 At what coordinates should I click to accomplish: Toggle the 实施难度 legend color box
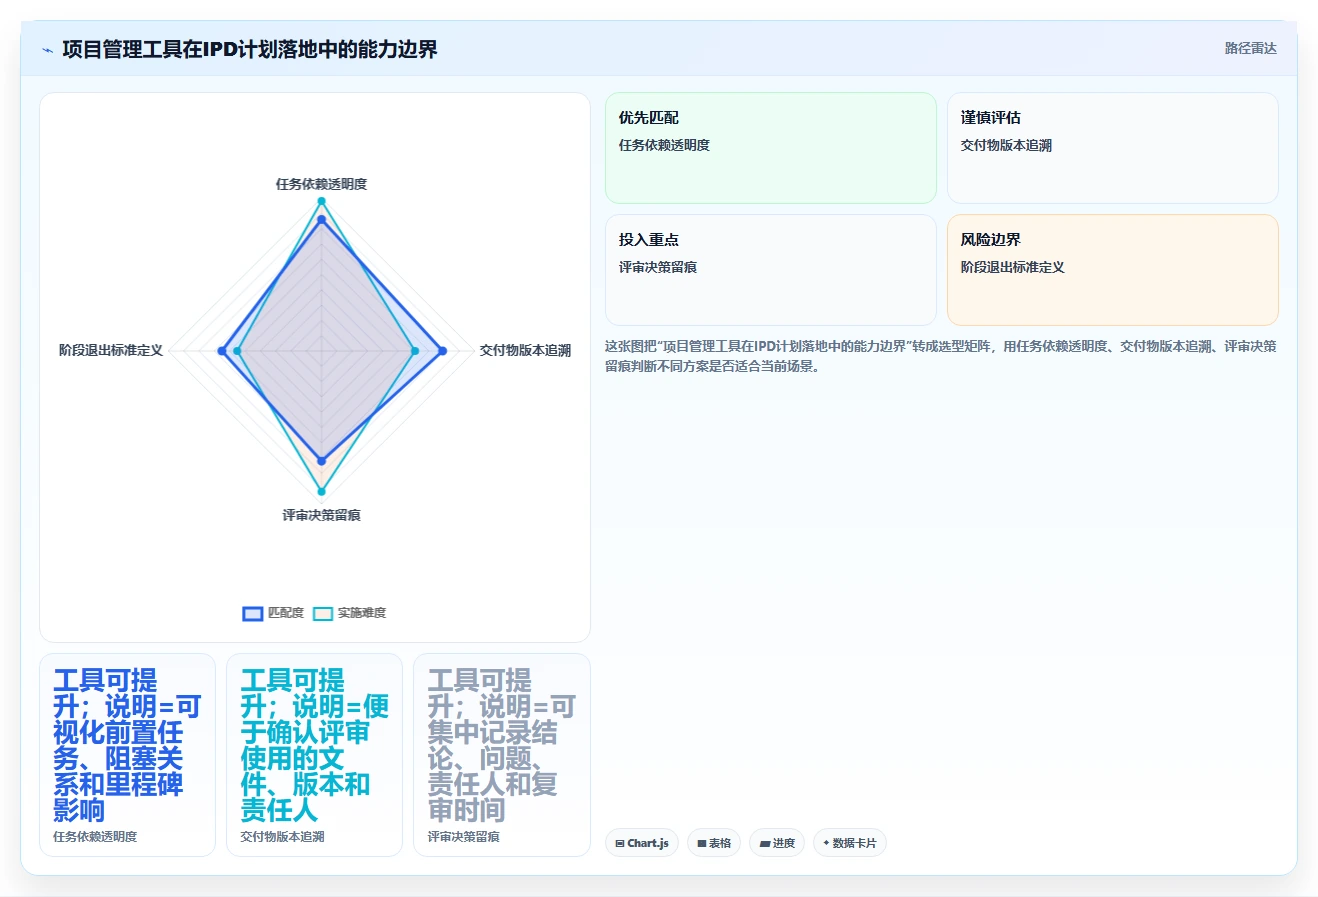pyautogui.click(x=323, y=613)
